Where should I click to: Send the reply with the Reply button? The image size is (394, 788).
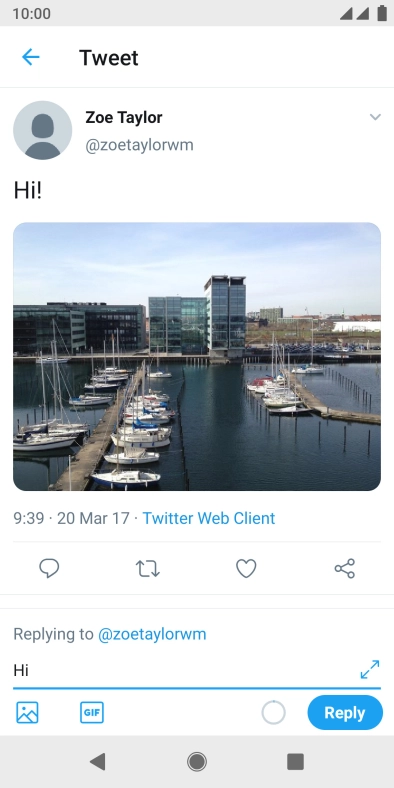tap(345, 713)
